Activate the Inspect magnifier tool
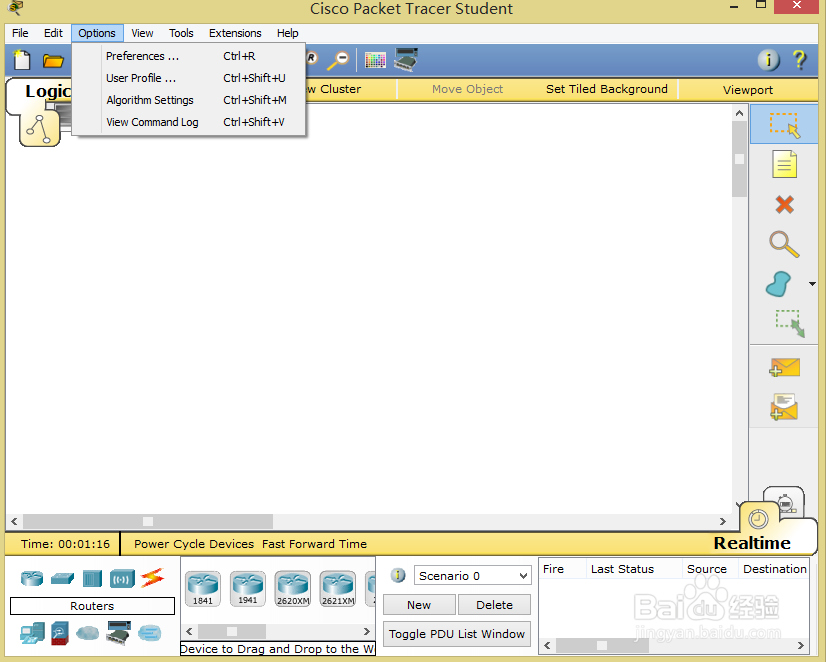This screenshot has width=826, height=662. tap(784, 244)
